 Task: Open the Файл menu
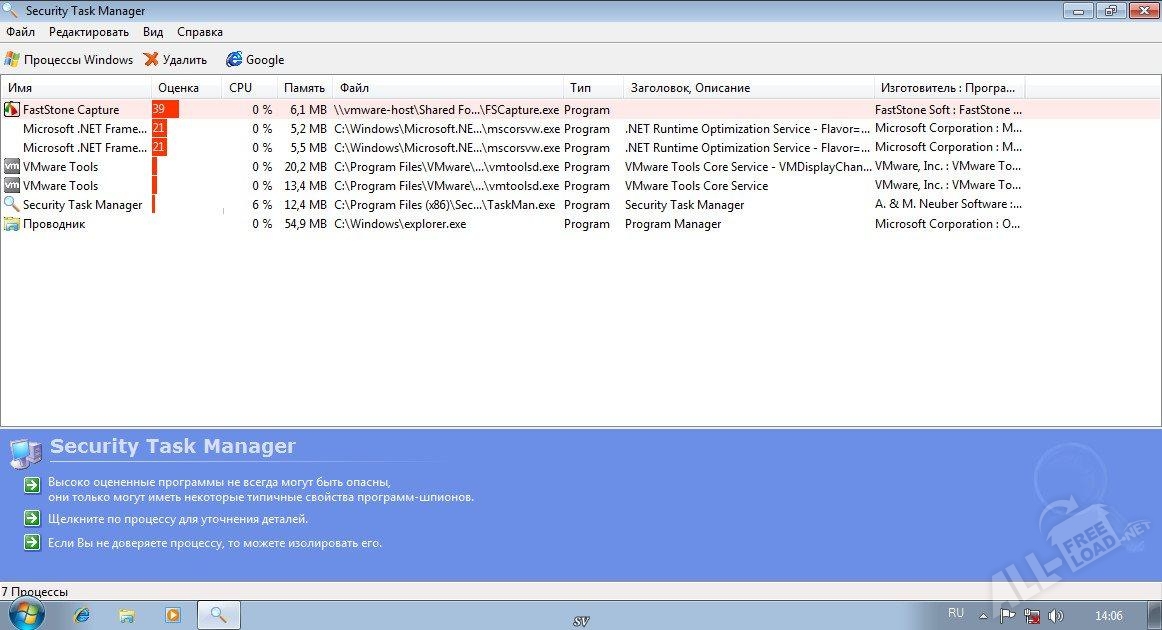[20, 32]
